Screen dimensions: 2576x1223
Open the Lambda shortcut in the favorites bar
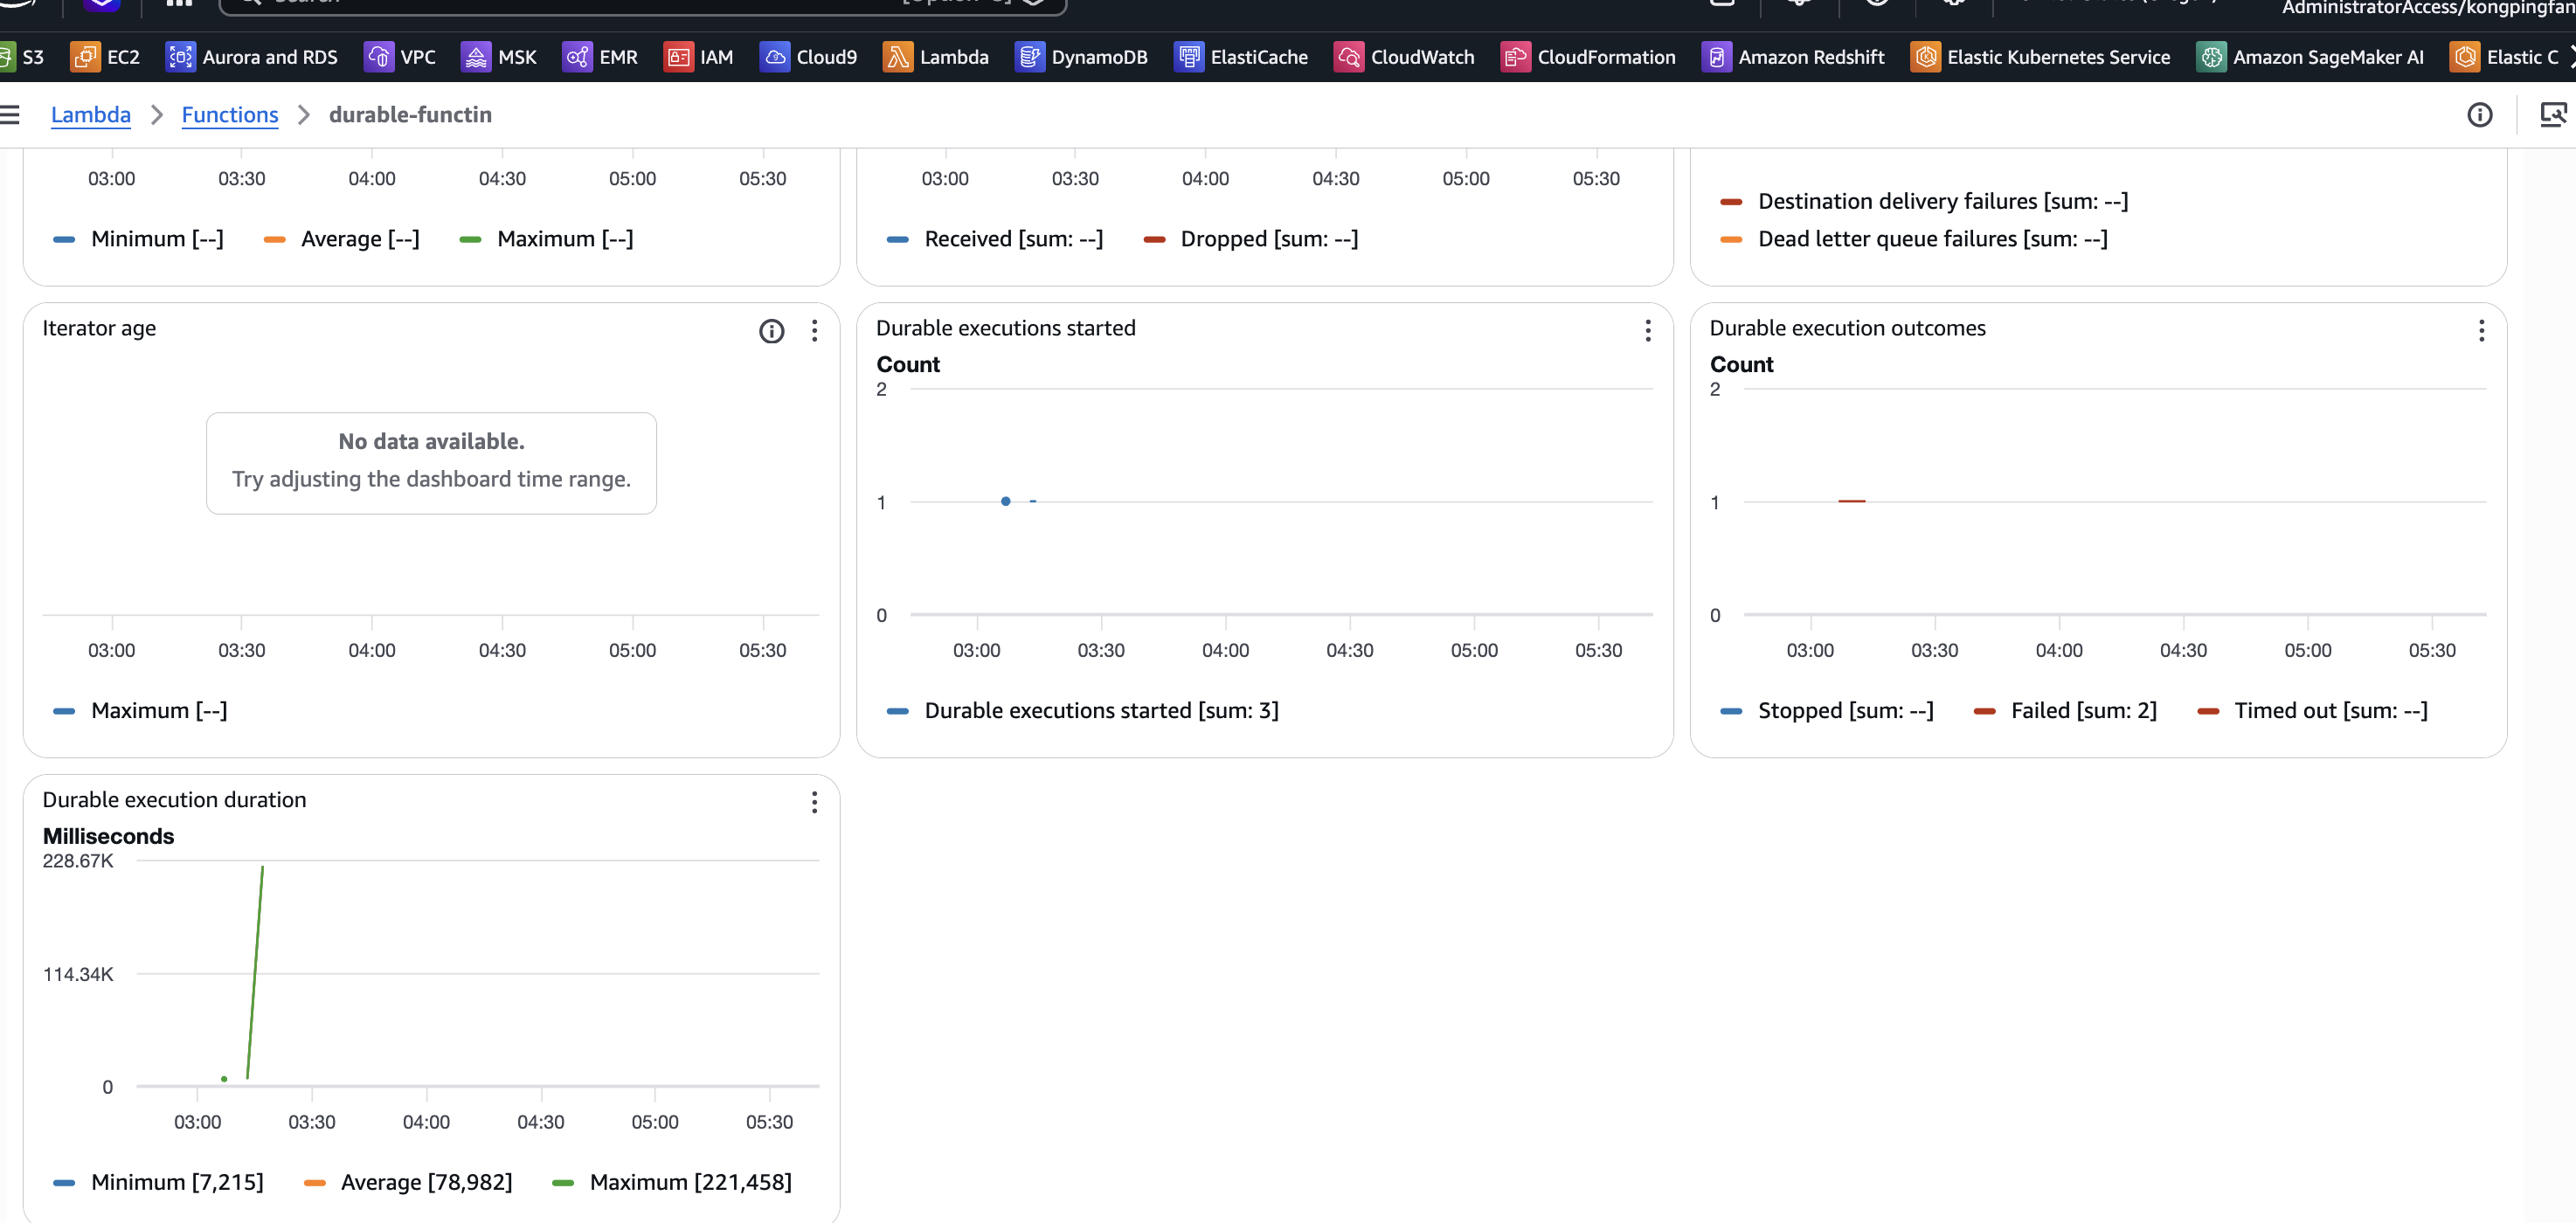[898, 57]
